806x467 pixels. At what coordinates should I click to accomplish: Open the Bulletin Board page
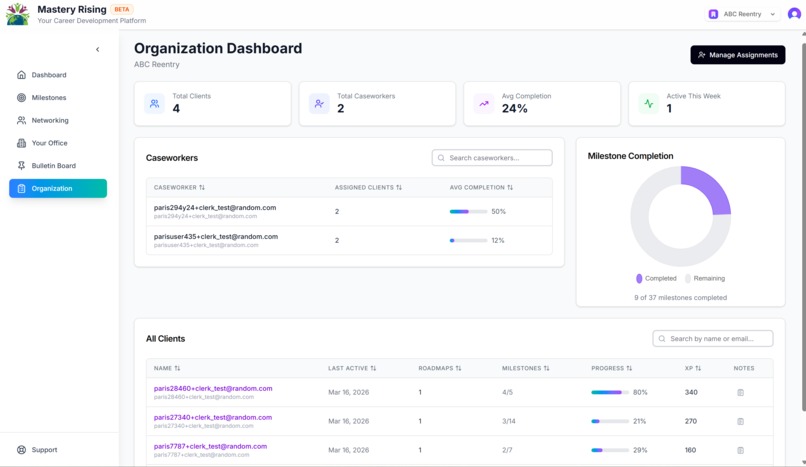(58, 165)
